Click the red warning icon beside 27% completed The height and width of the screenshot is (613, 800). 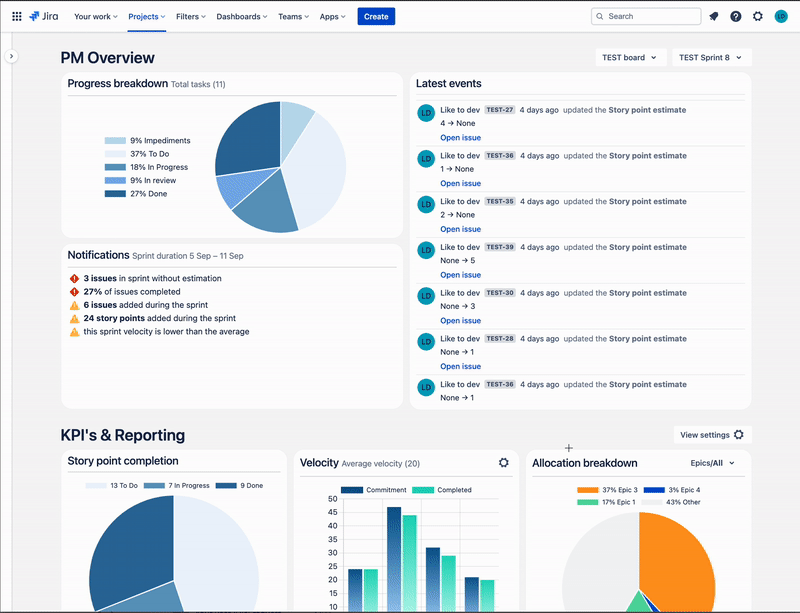pyautogui.click(x=74, y=291)
